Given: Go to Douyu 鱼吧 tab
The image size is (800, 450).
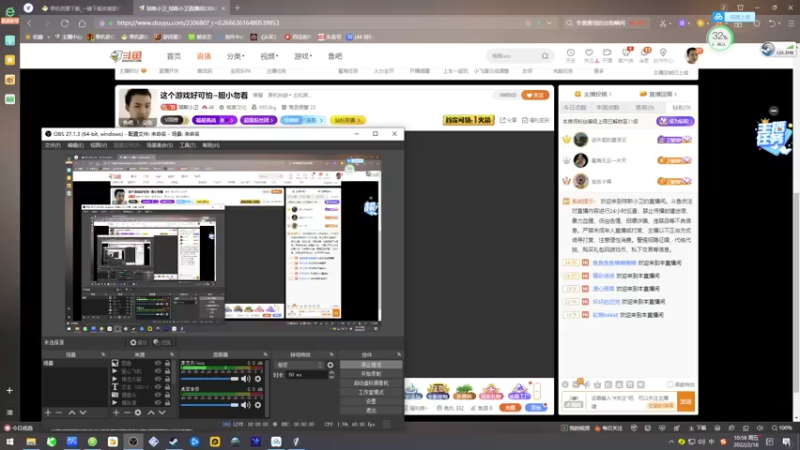Looking at the screenshot, I should [x=335, y=56].
